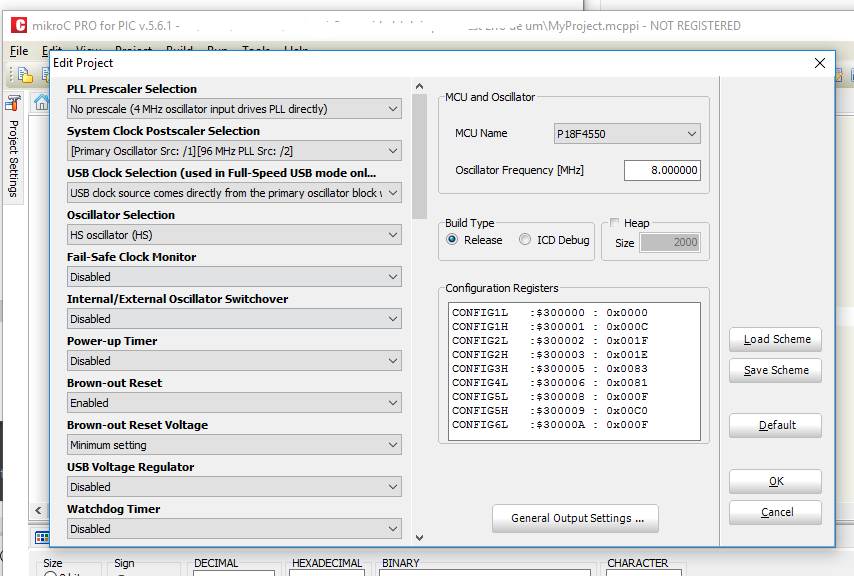Click the CHARACTER label in converter panel
This screenshot has width=854, height=576.
[637, 563]
